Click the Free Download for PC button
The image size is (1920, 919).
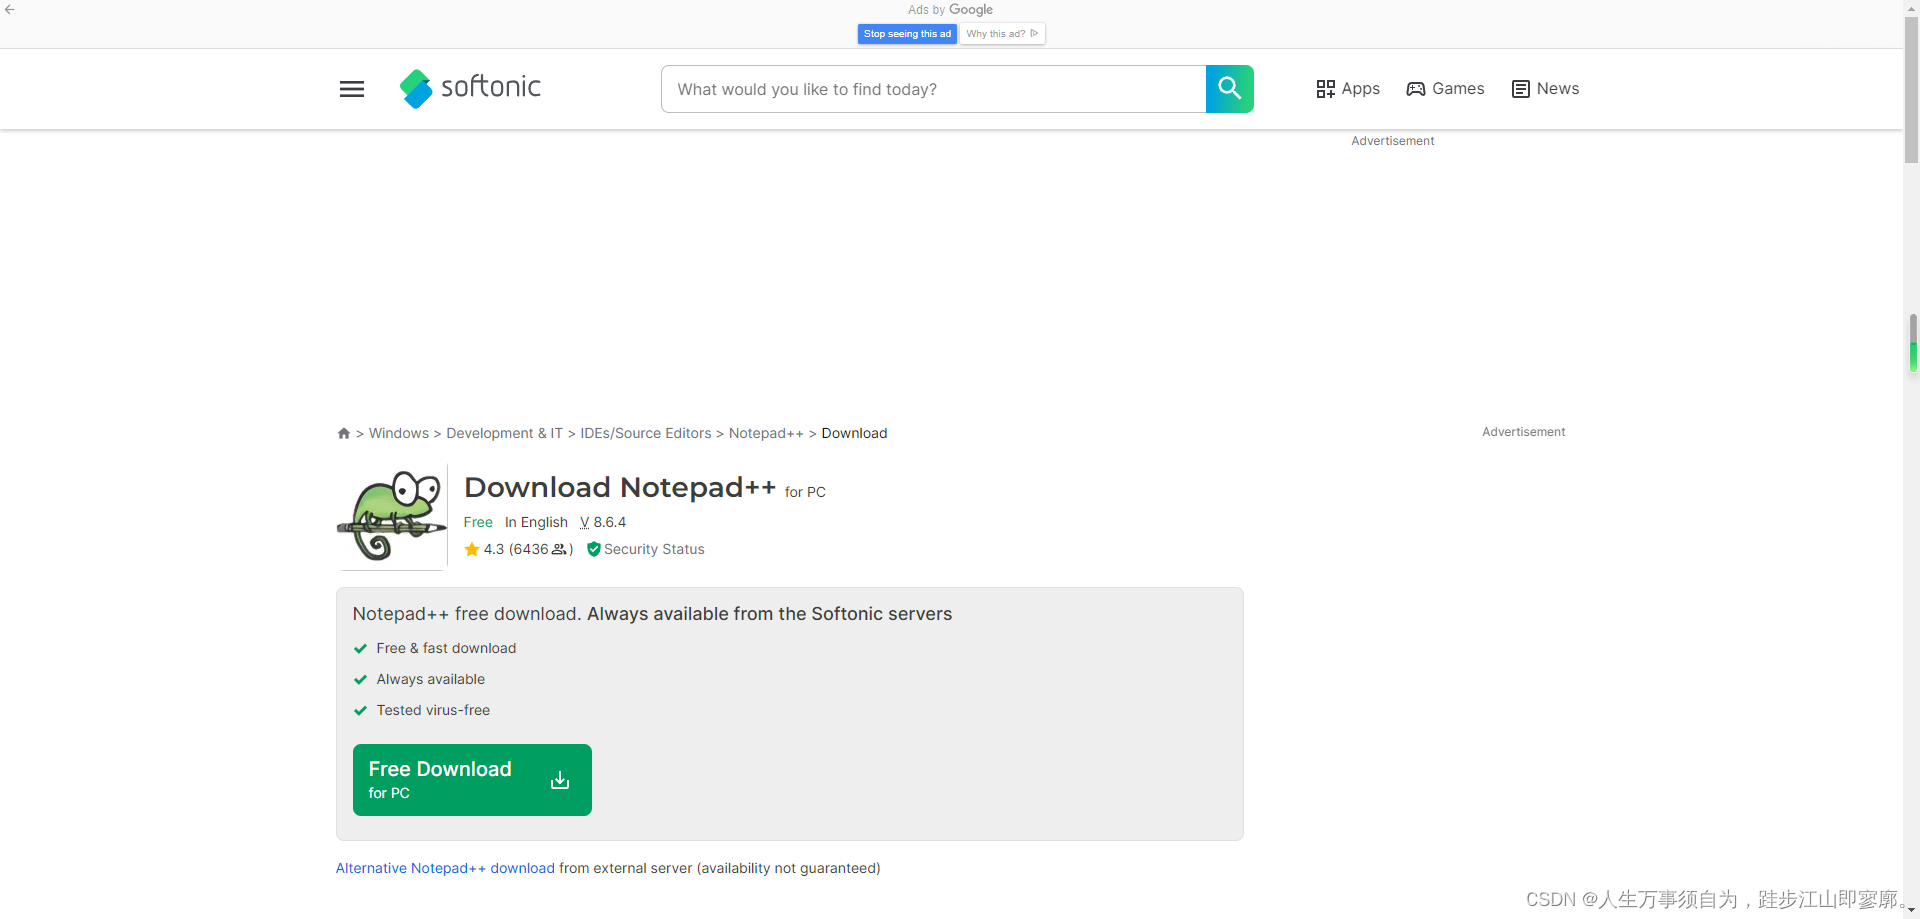tap(472, 780)
